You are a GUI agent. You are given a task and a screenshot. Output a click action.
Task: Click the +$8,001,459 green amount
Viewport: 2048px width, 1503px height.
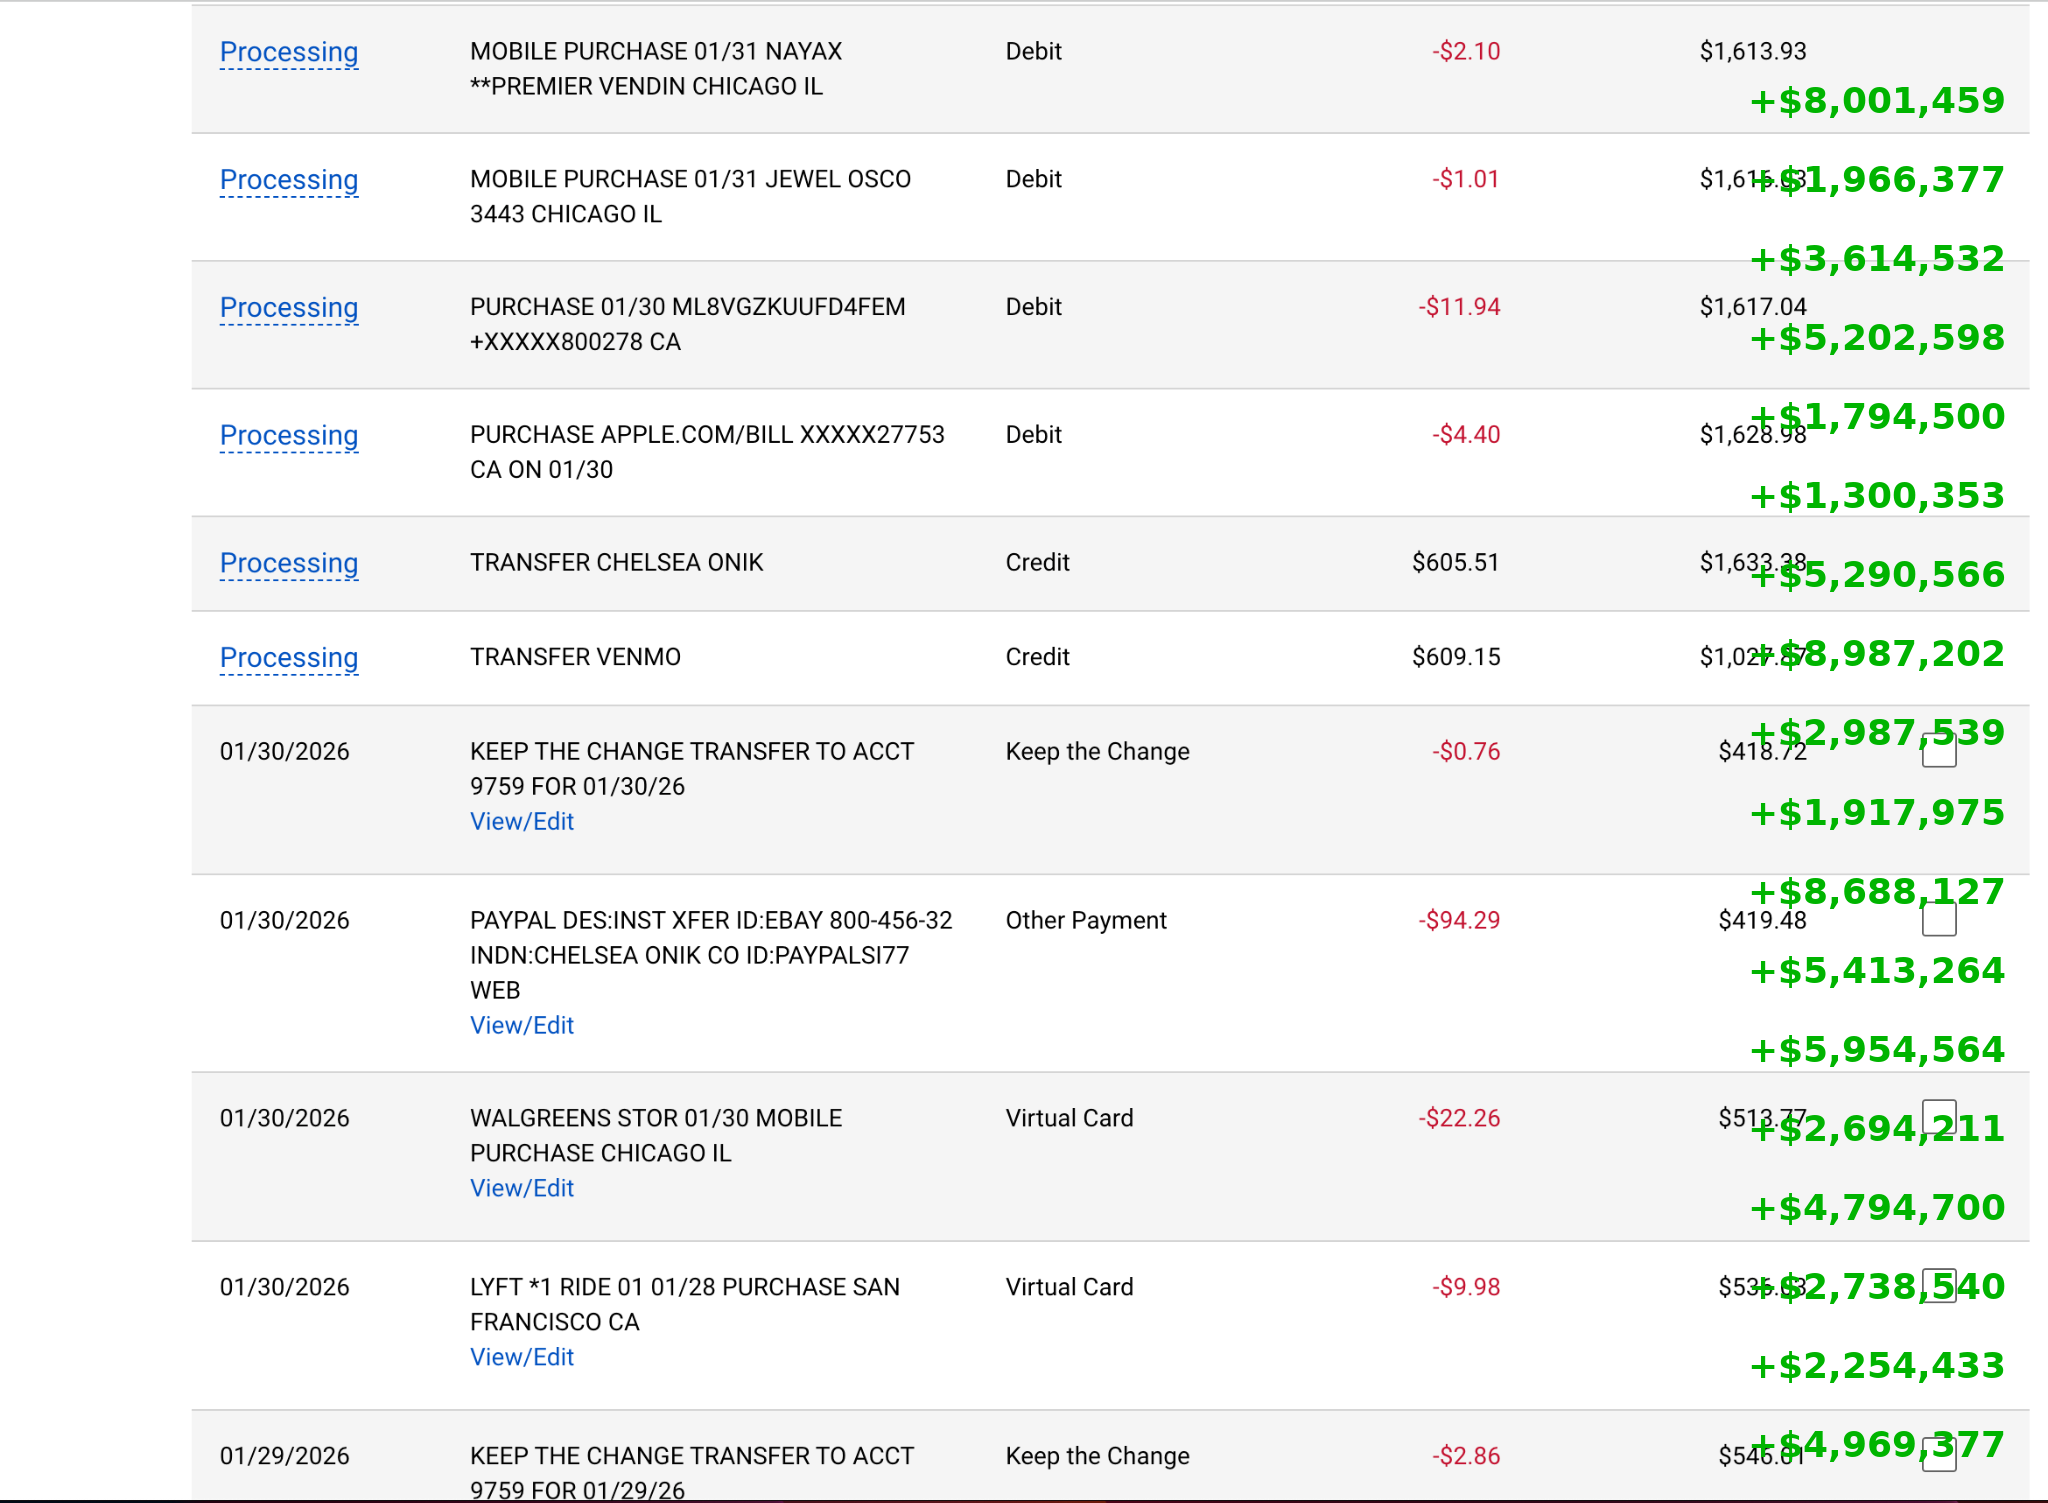pos(1877,101)
